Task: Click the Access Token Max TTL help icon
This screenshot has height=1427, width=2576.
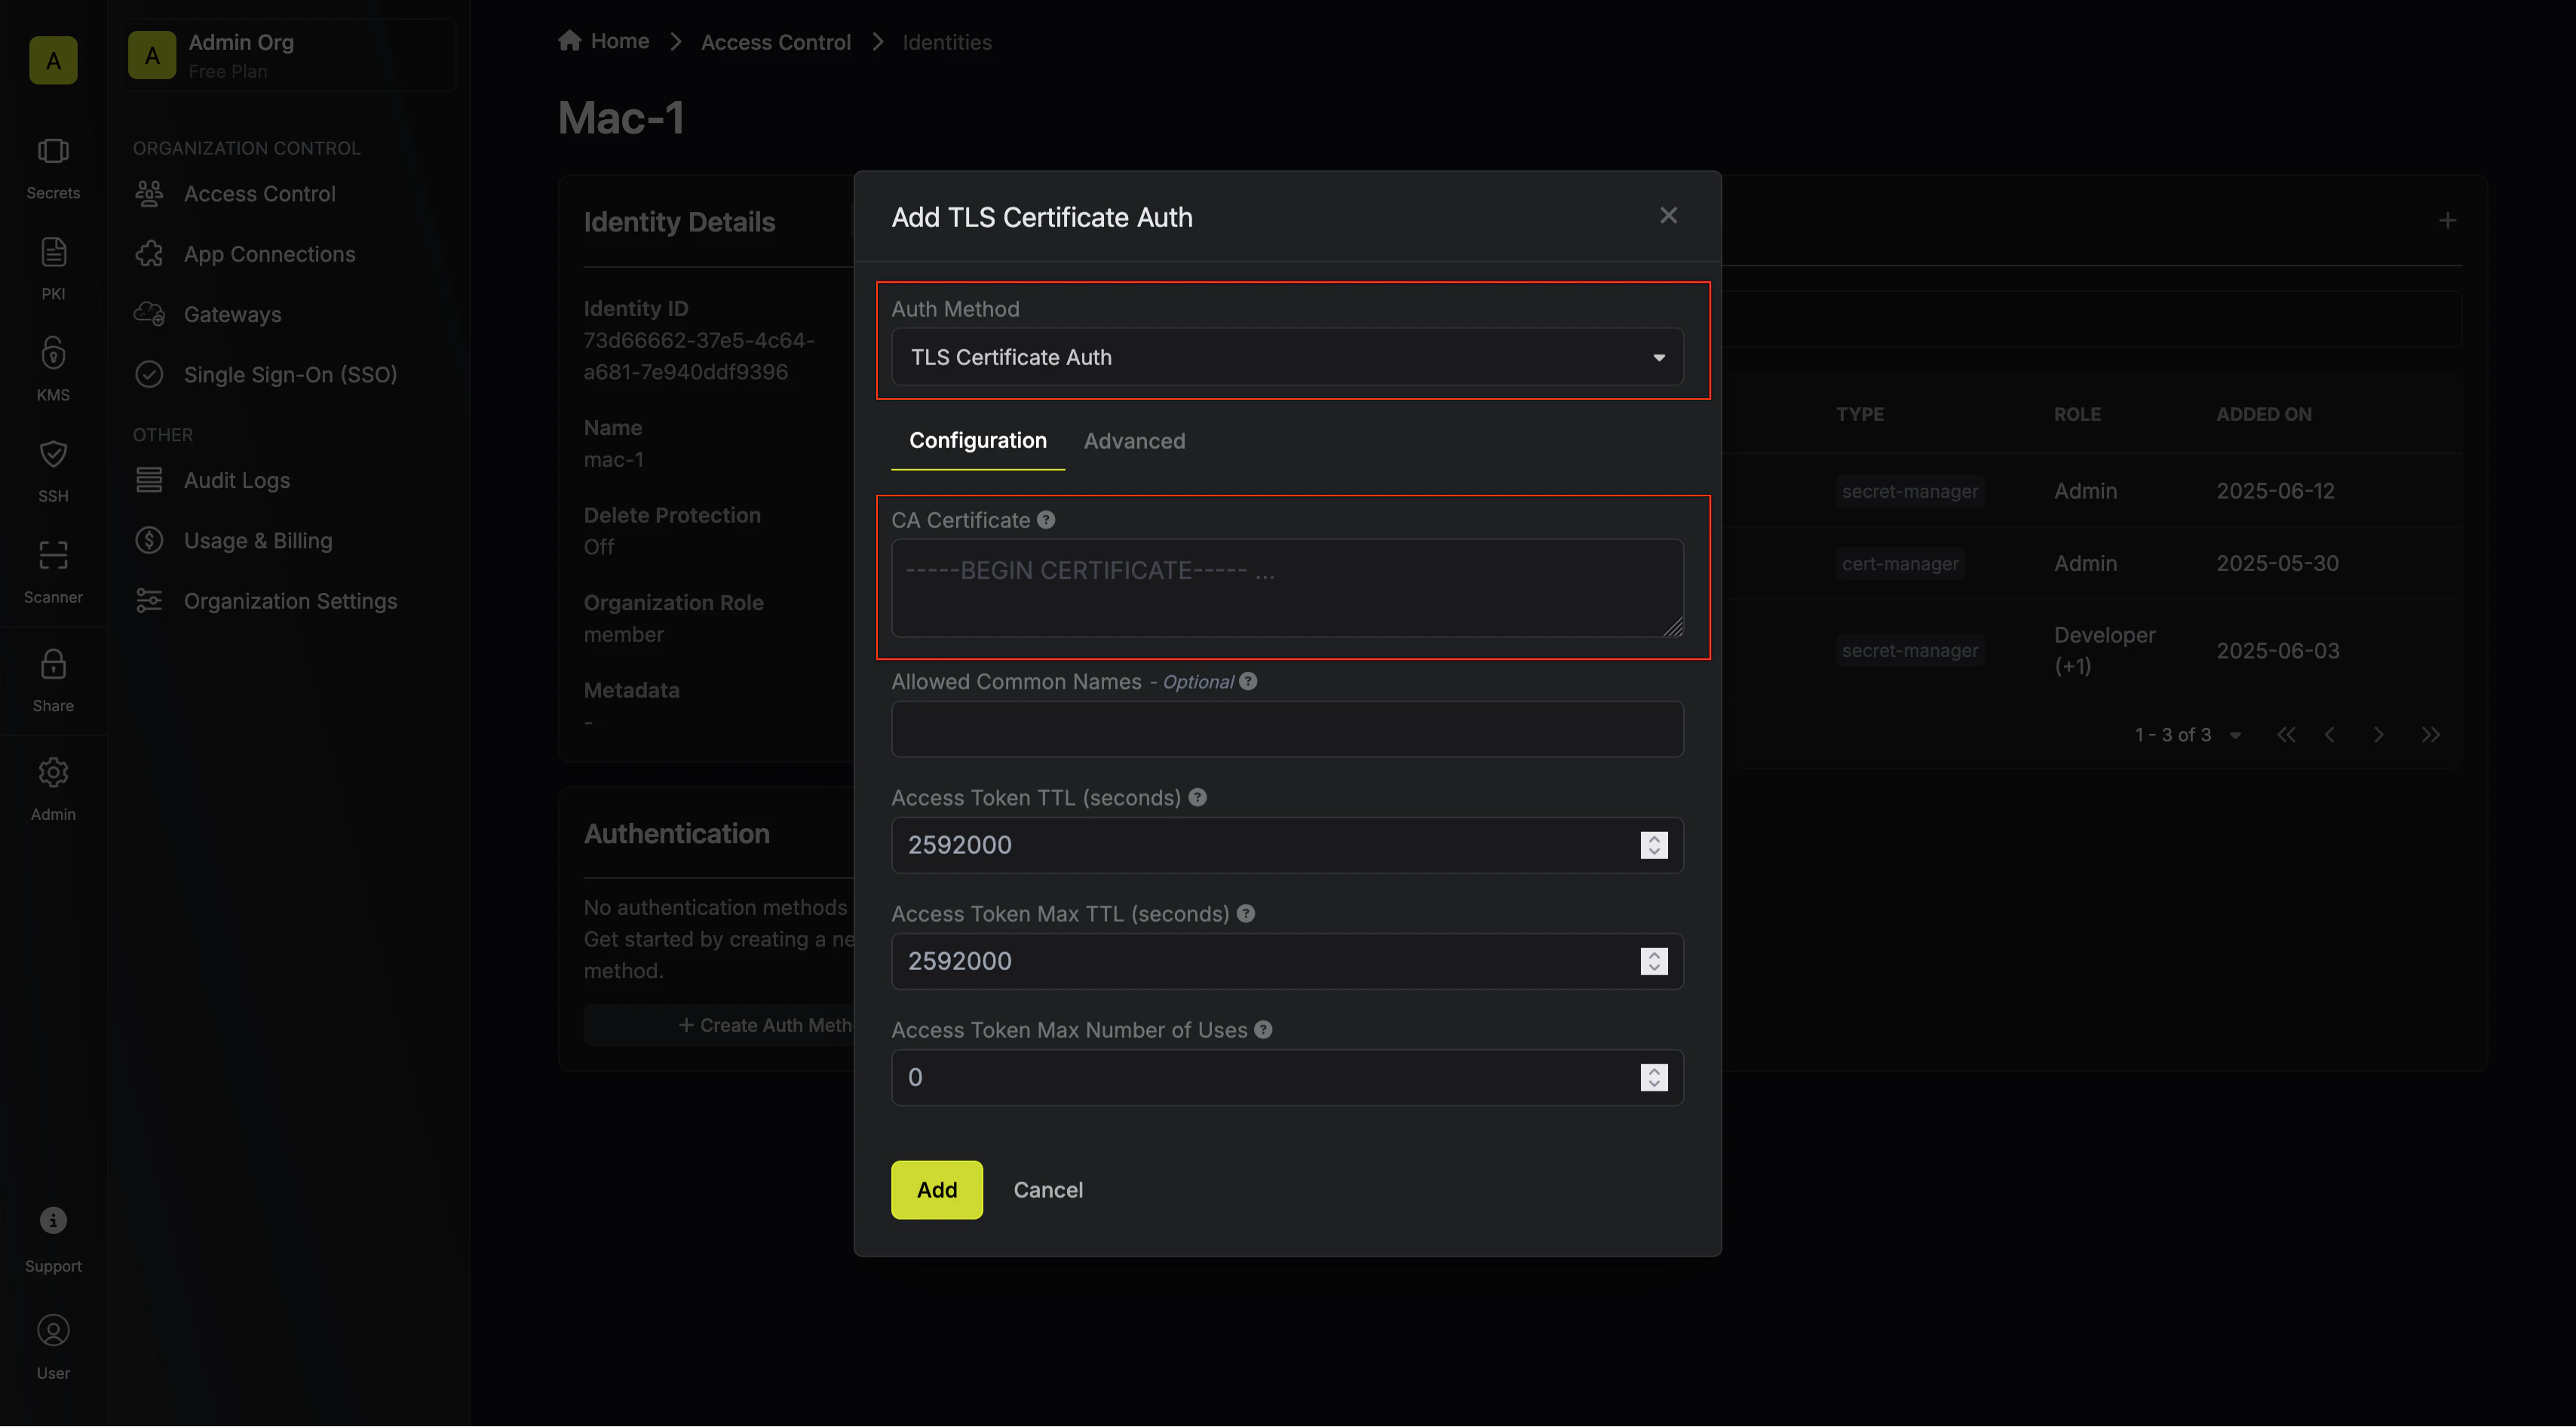Action: tap(1245, 913)
